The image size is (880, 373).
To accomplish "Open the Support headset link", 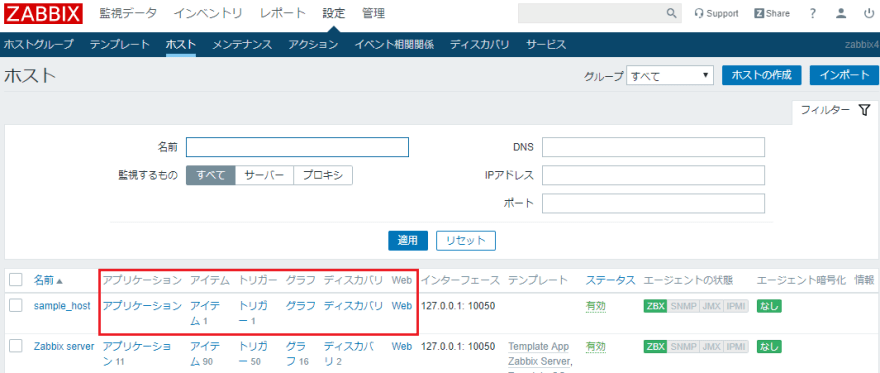I will (717, 13).
